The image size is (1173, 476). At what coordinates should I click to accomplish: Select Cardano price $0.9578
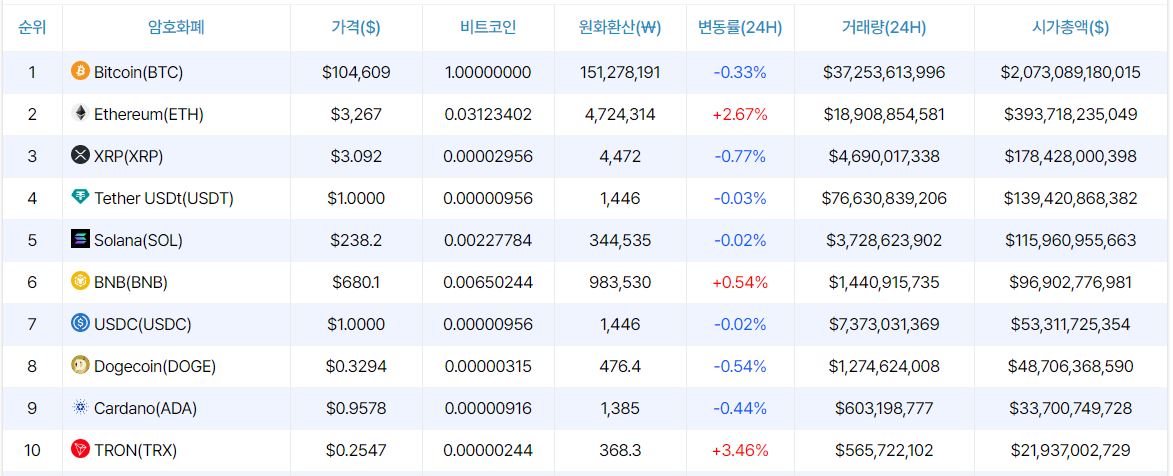[356, 408]
